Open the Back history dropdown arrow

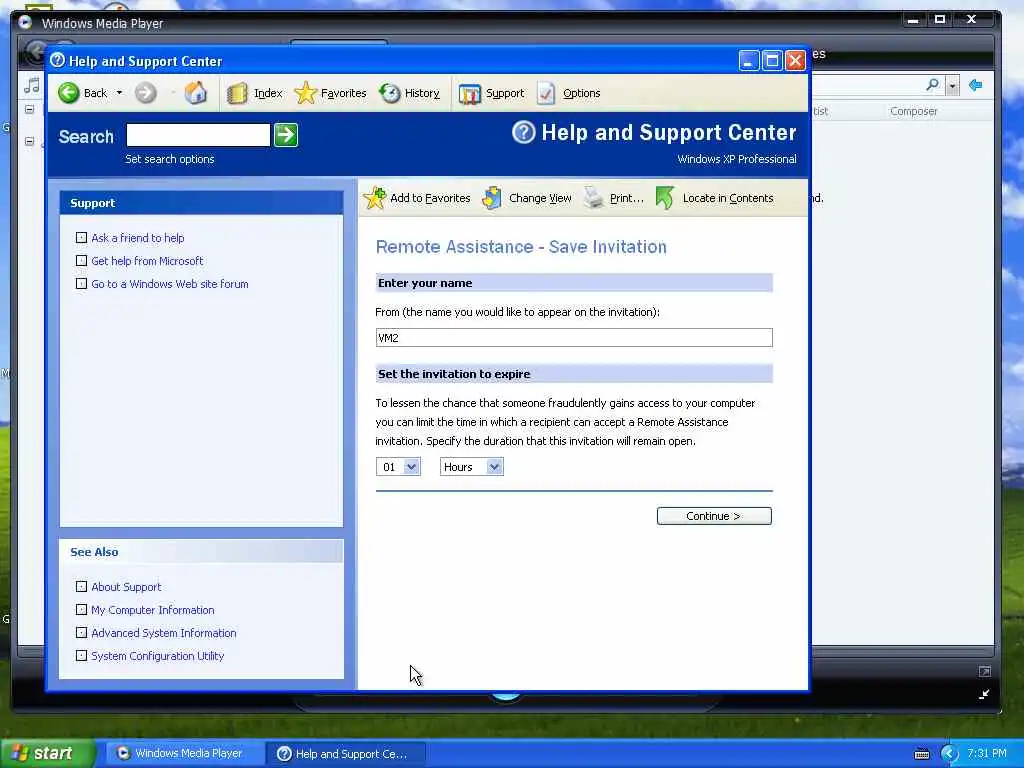tap(120, 93)
